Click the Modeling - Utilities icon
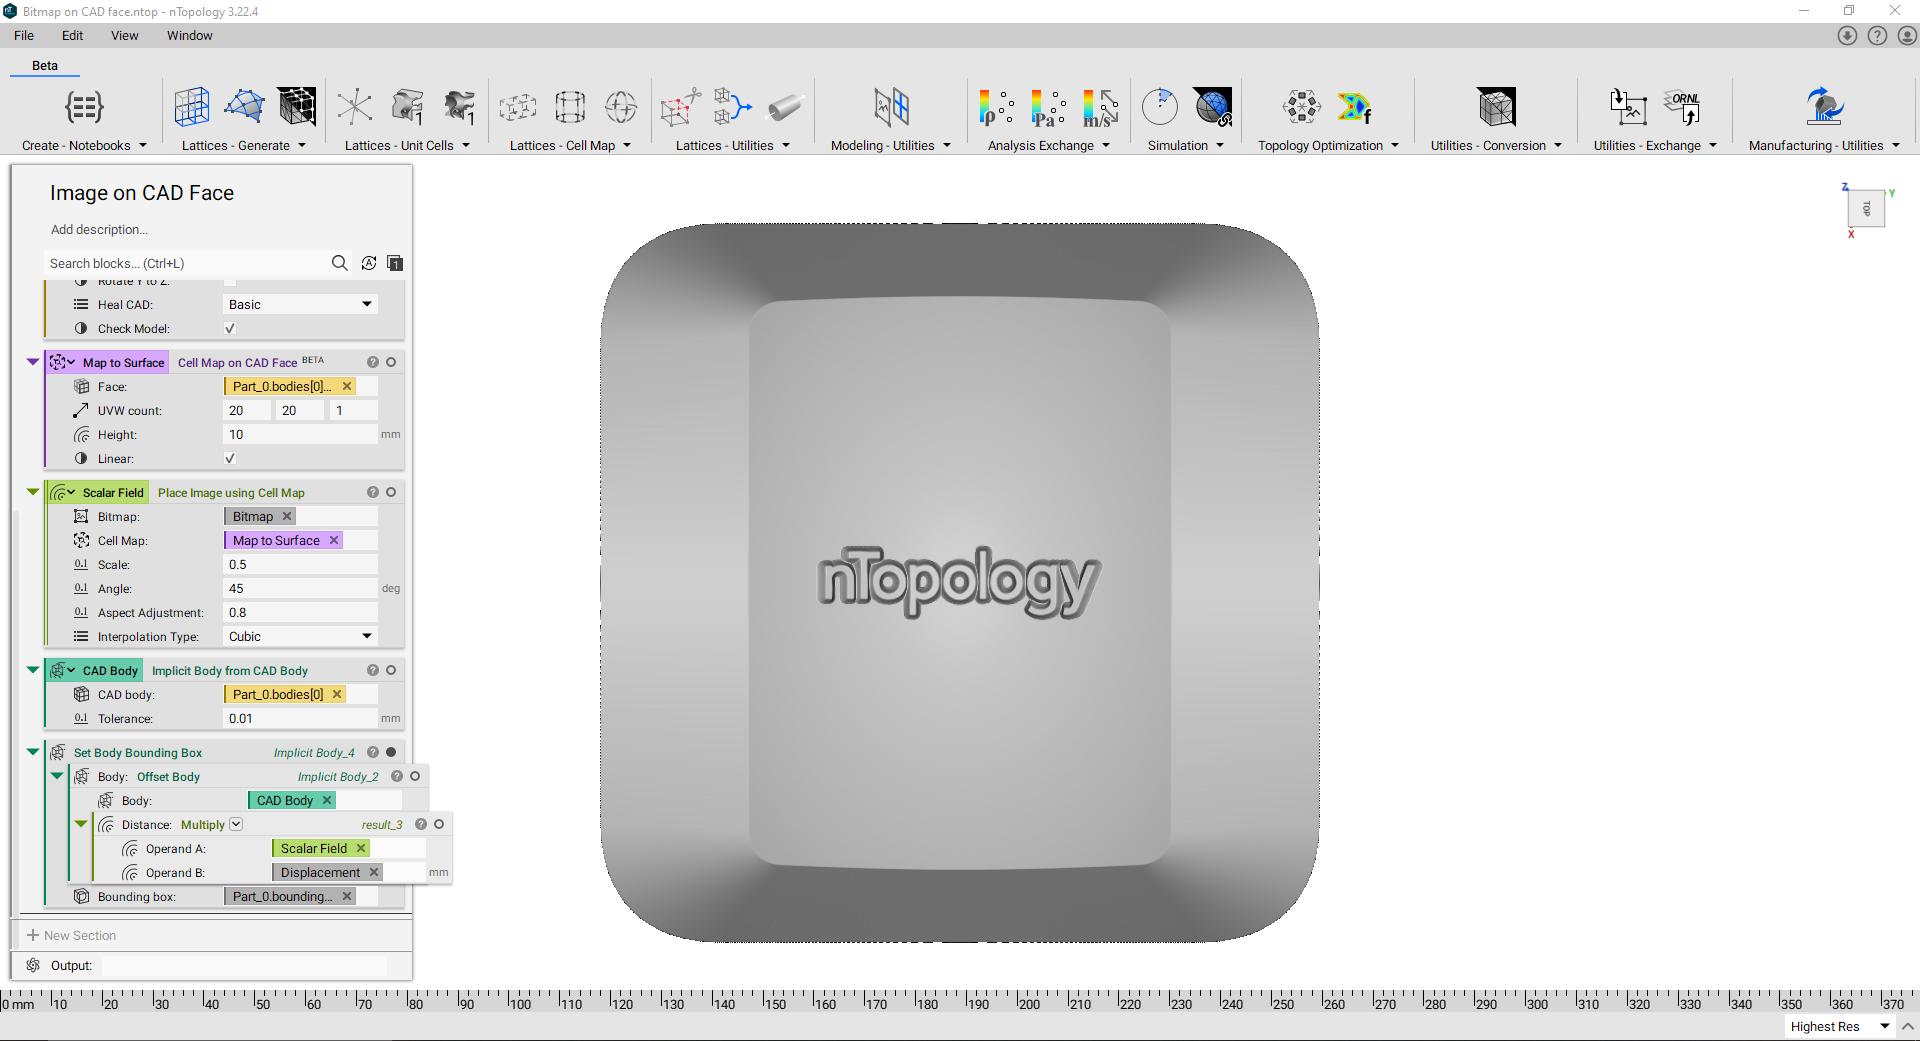This screenshot has width=1920, height=1041. [891, 107]
